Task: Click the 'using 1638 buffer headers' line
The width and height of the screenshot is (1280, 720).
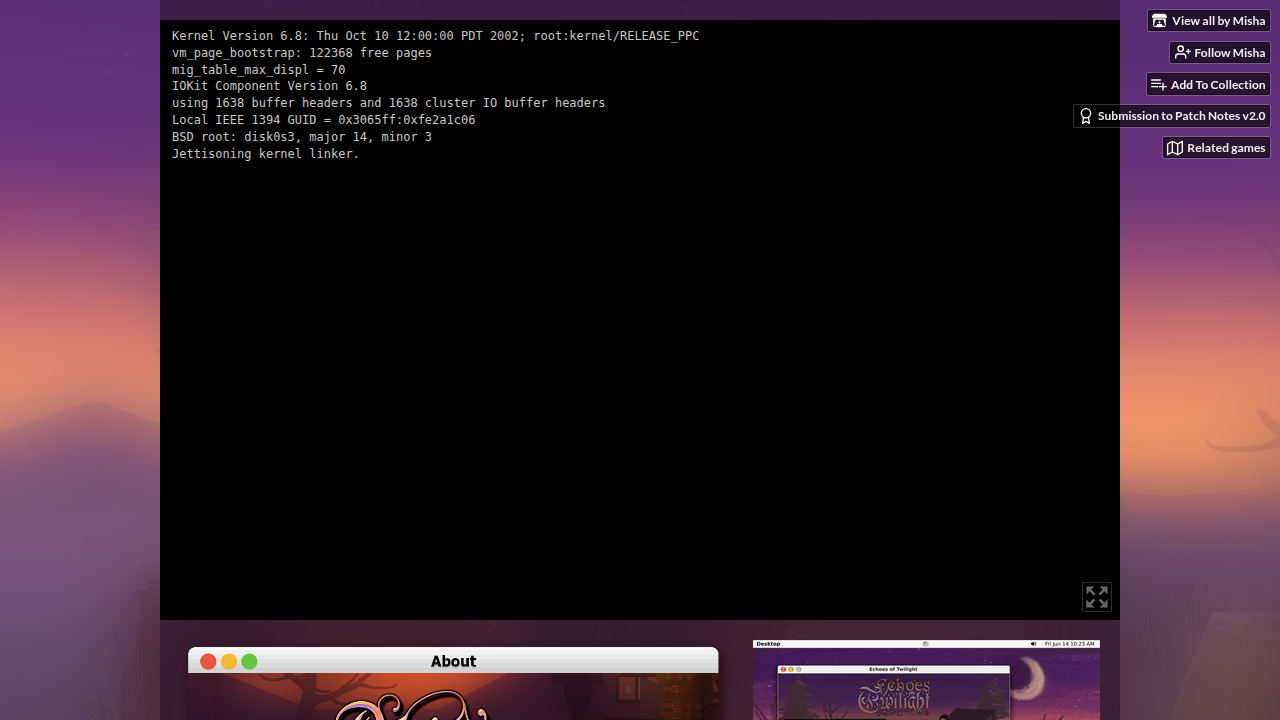Action: [388, 103]
